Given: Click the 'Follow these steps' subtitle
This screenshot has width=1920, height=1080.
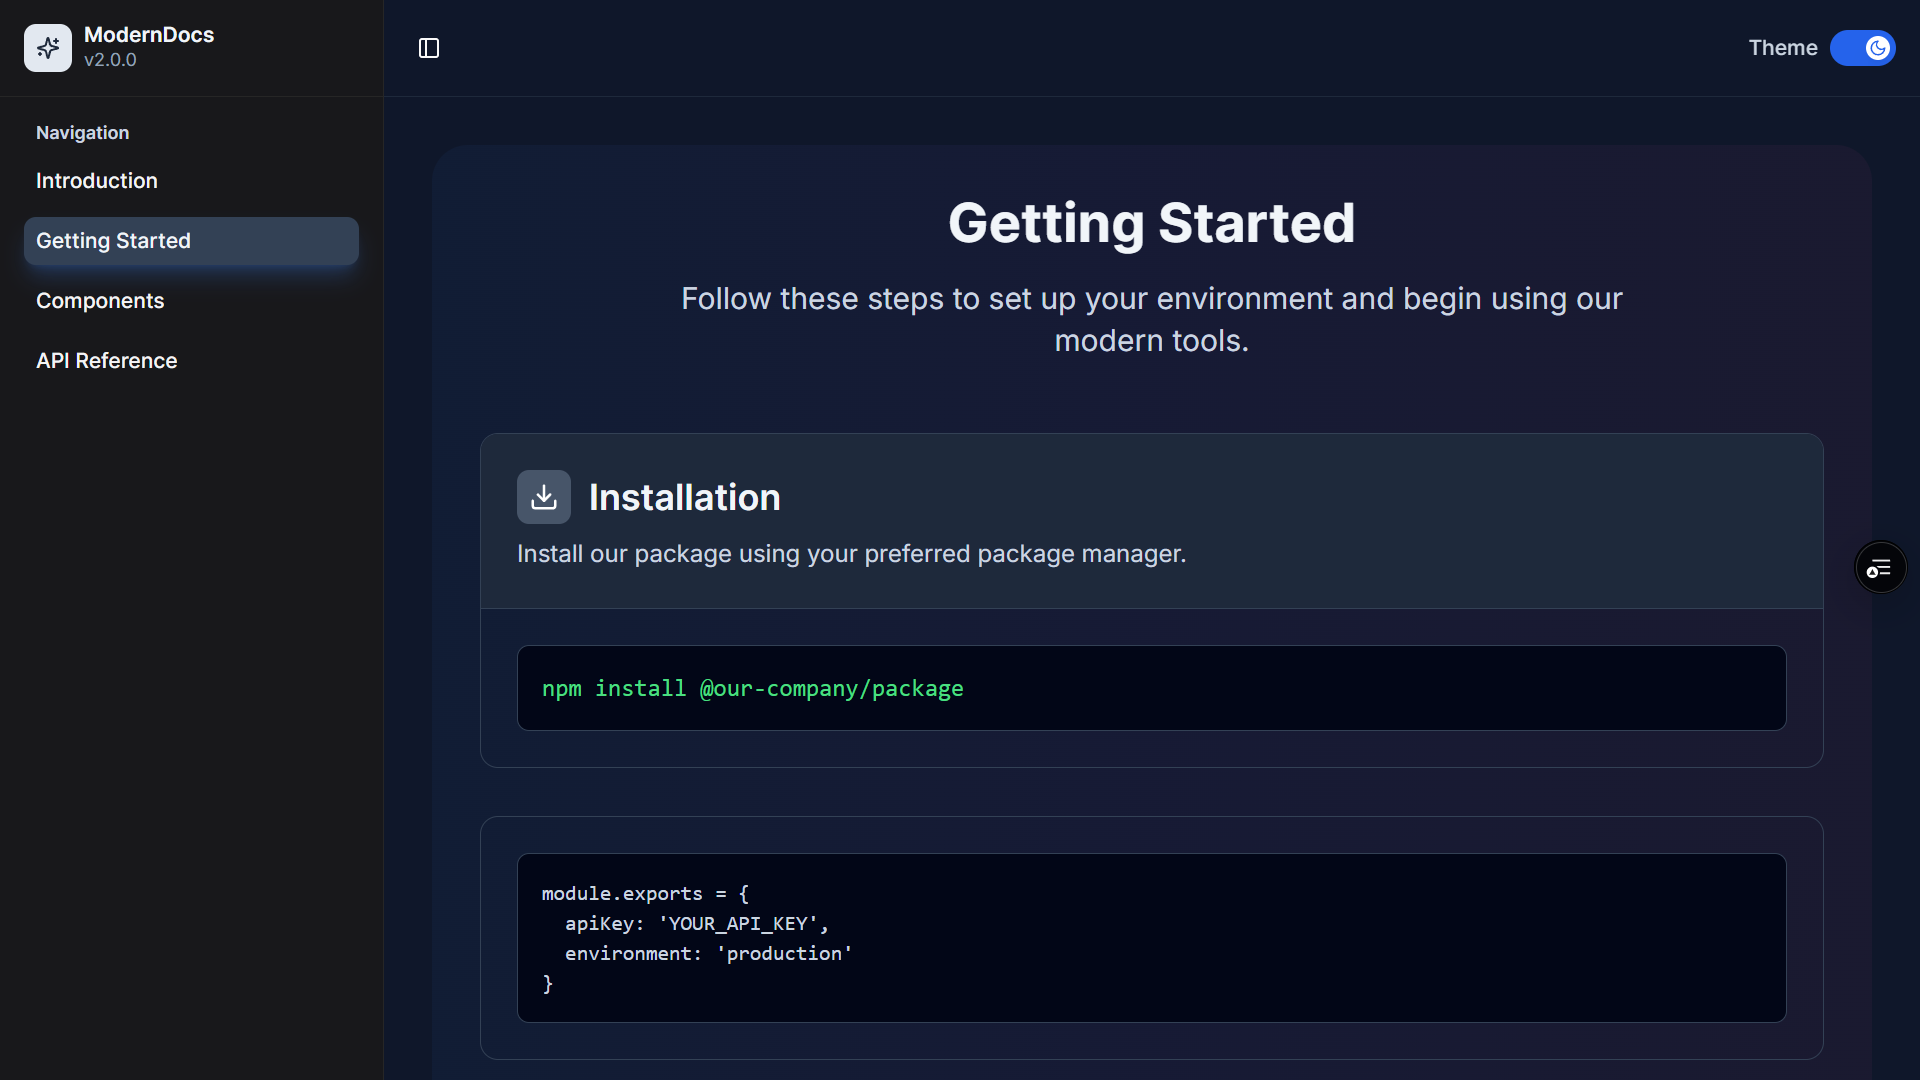Looking at the screenshot, I should pos(1151,320).
